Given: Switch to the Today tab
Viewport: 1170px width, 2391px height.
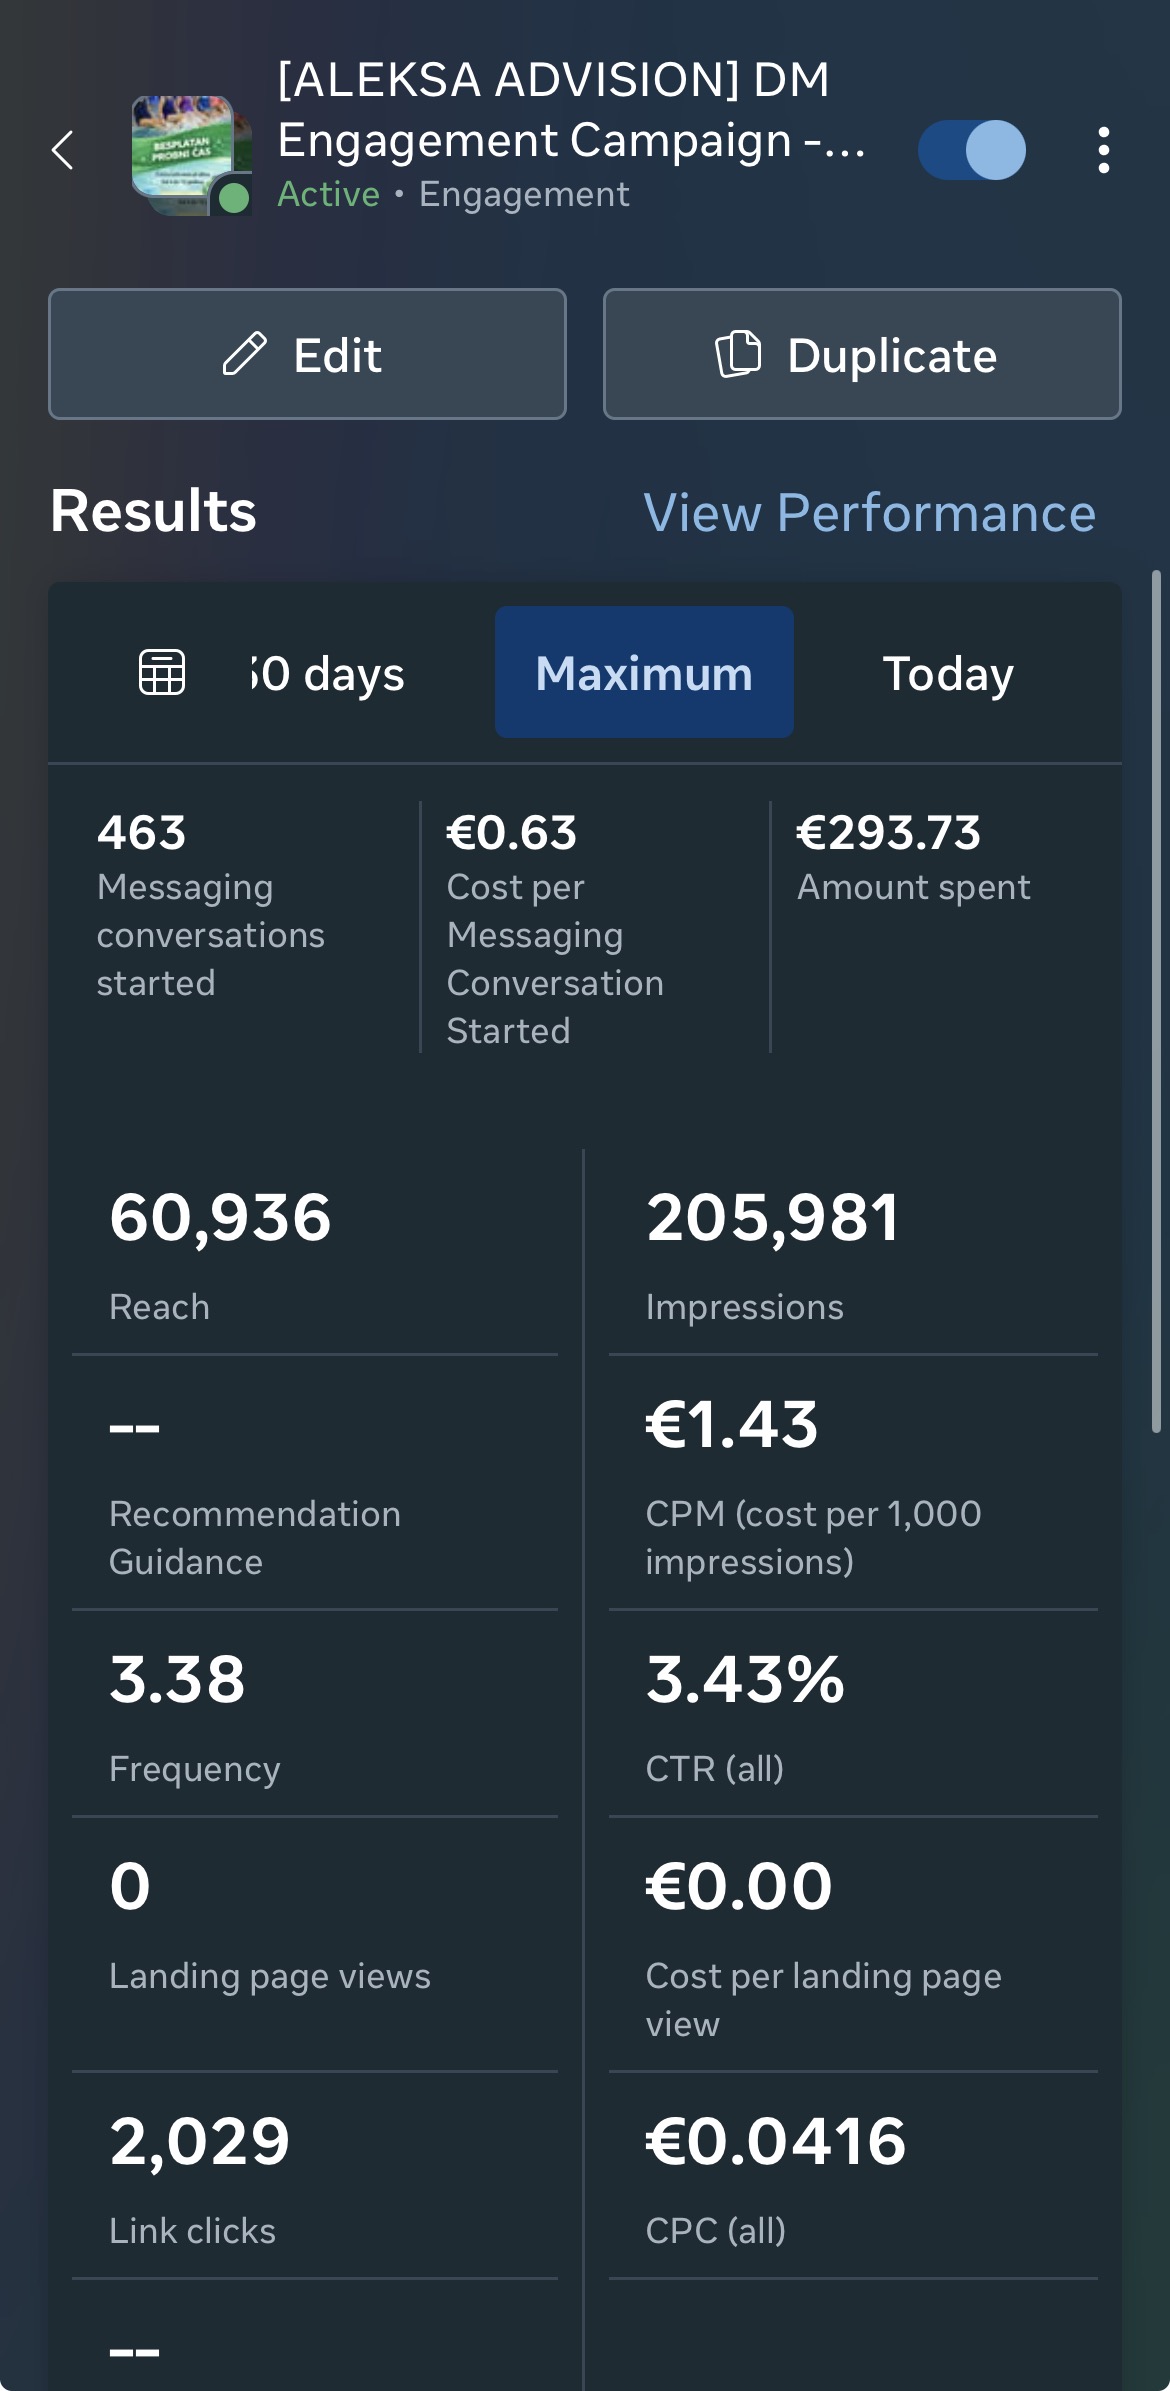Looking at the screenshot, I should (x=947, y=672).
